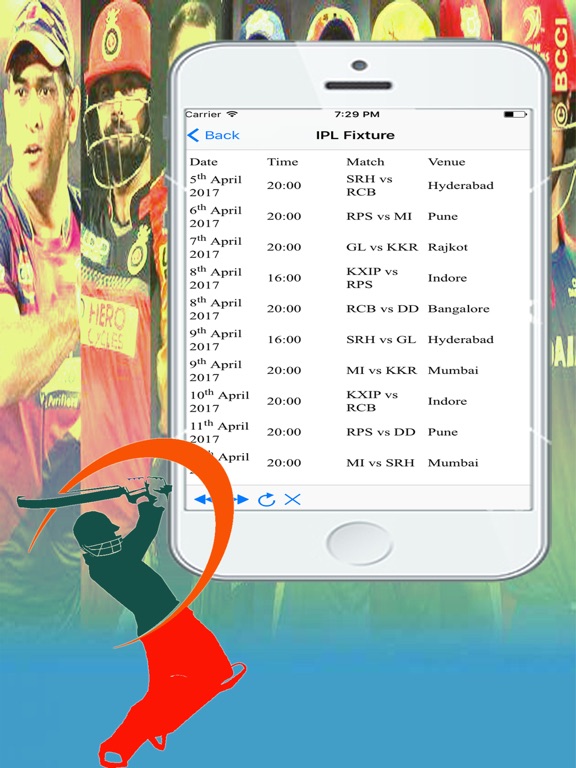576x768 pixels.
Task: Select the RCB vs DD match
Action: 383,309
